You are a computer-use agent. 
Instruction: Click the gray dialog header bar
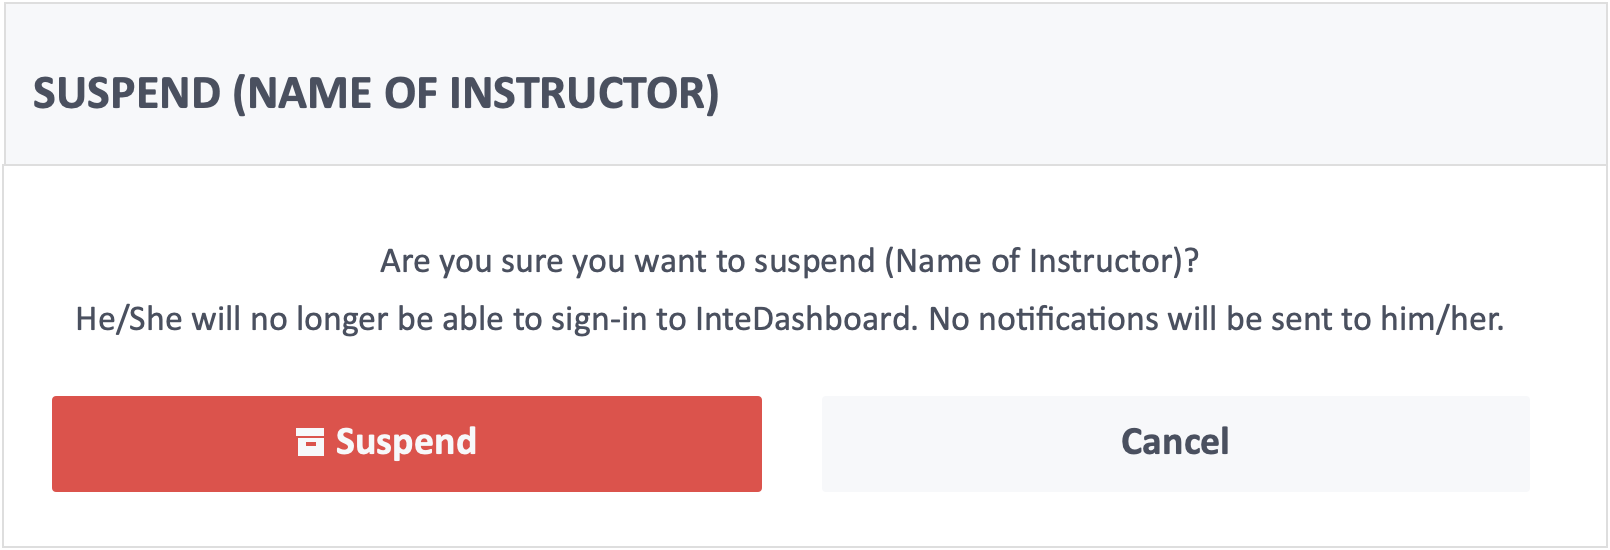[x=805, y=85]
